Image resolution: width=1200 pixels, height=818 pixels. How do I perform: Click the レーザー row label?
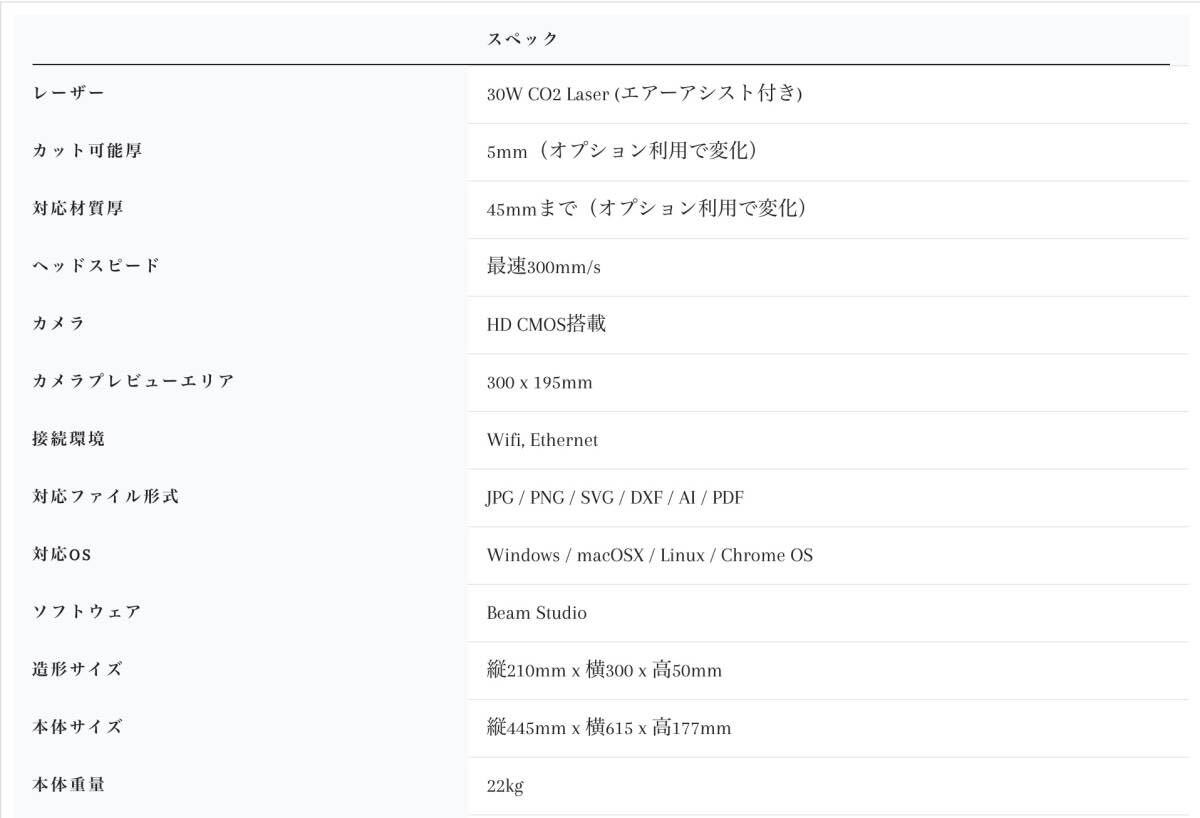(x=68, y=93)
